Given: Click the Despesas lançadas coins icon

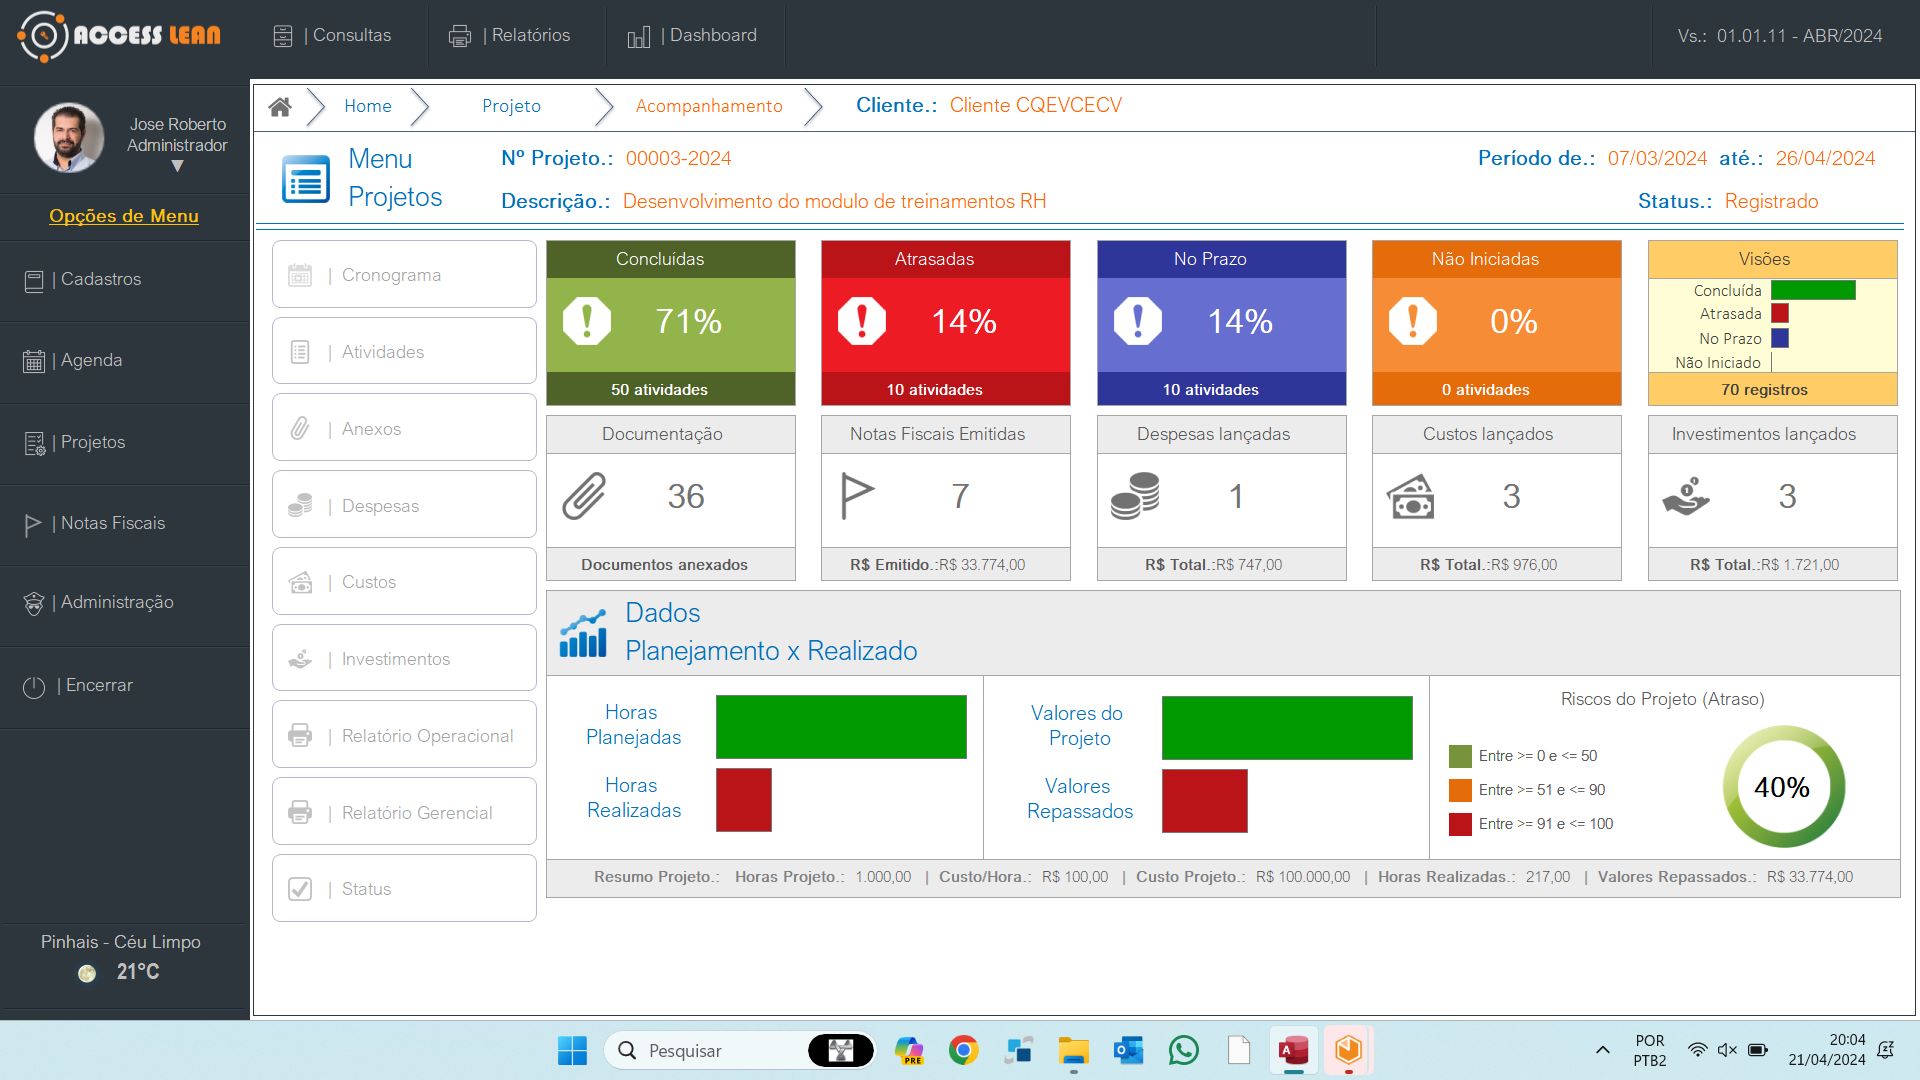Looking at the screenshot, I should coord(1135,497).
